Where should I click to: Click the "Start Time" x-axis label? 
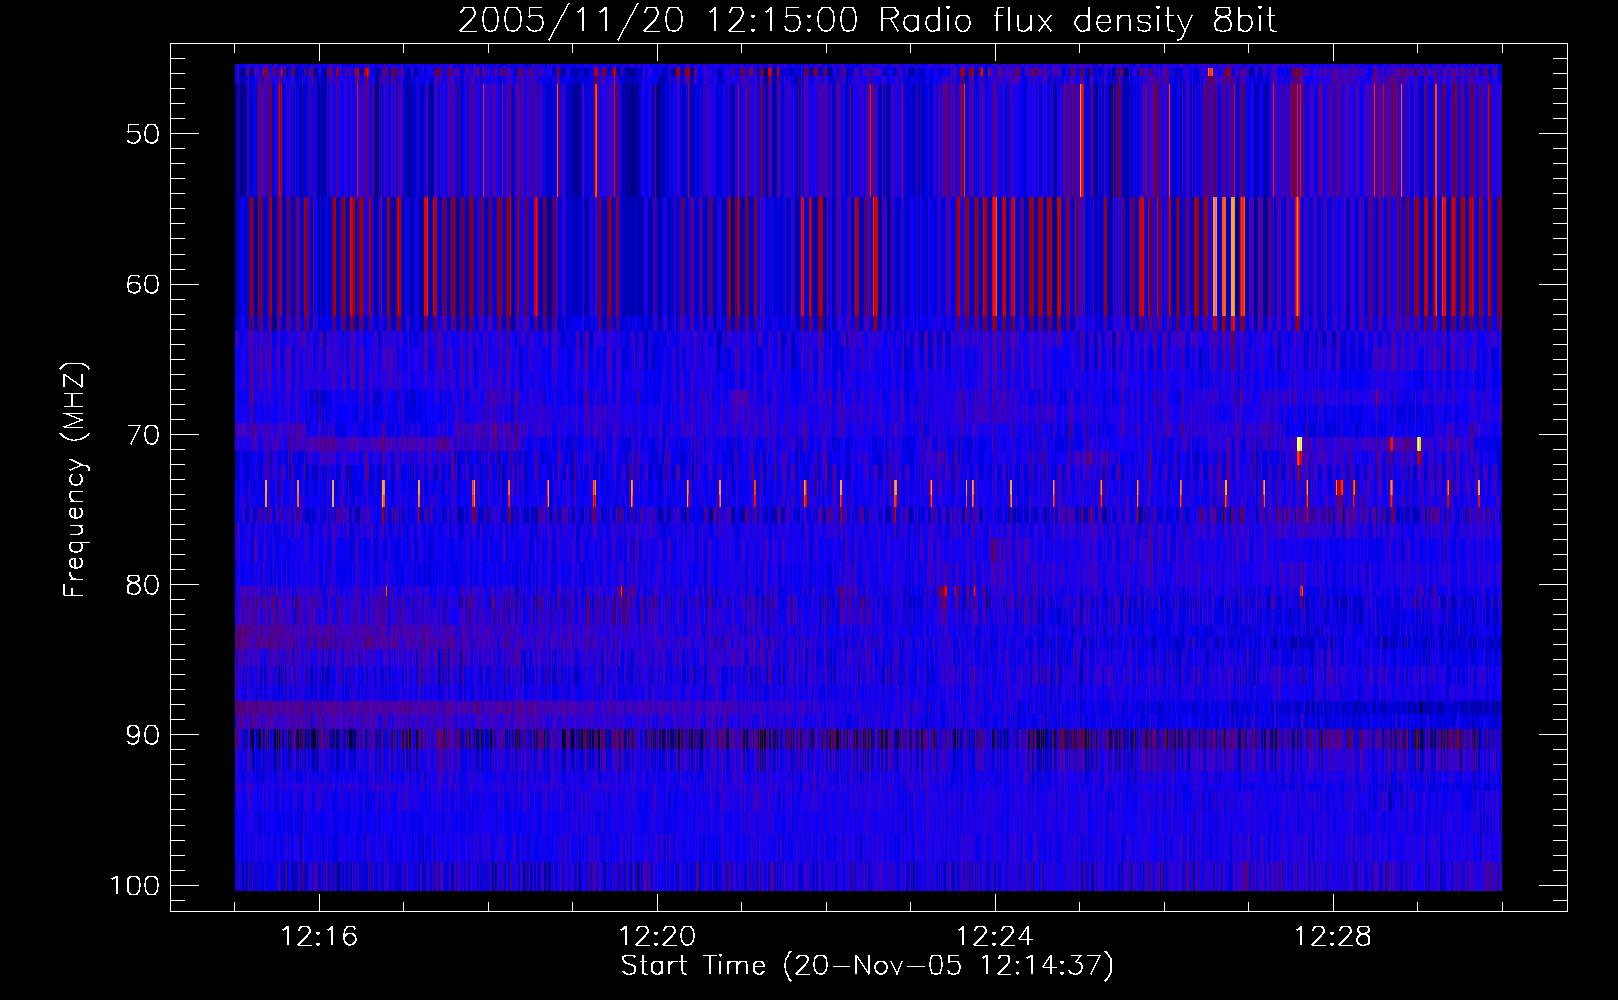(867, 966)
